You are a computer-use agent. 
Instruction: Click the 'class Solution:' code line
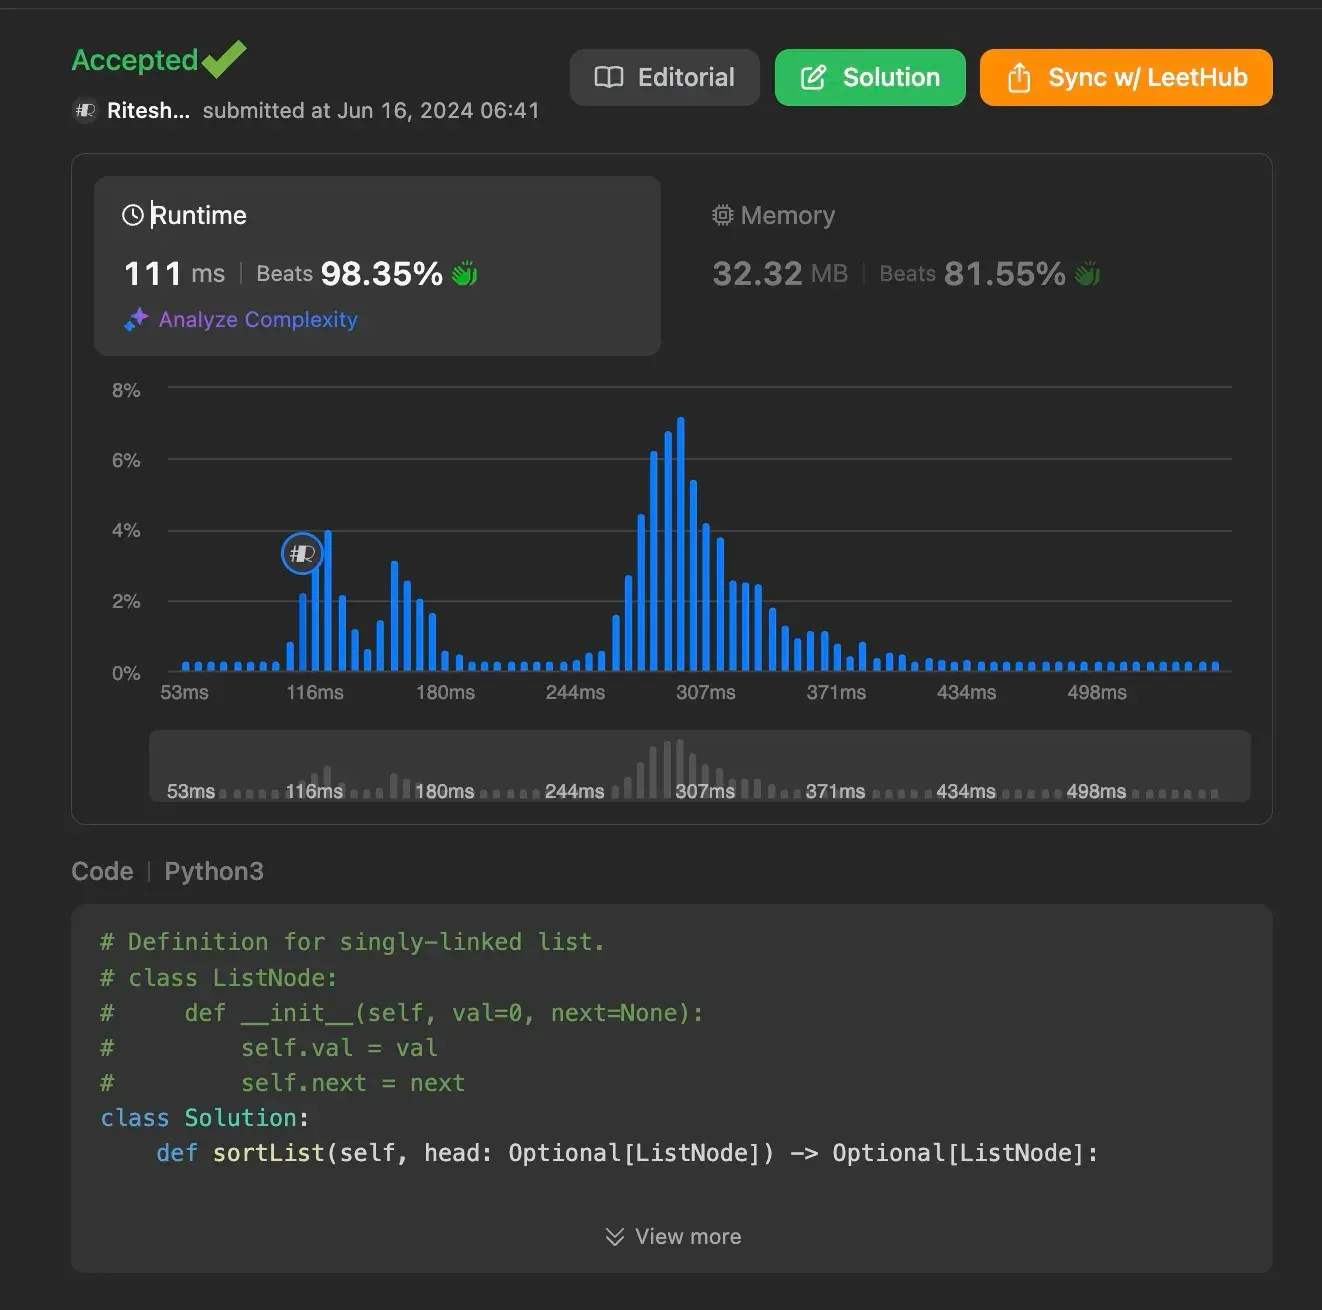click(205, 1118)
